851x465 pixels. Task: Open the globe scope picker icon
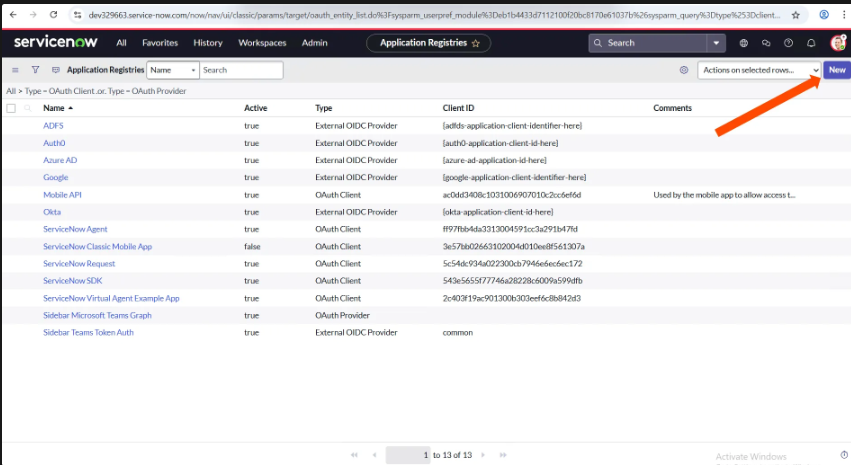point(744,43)
